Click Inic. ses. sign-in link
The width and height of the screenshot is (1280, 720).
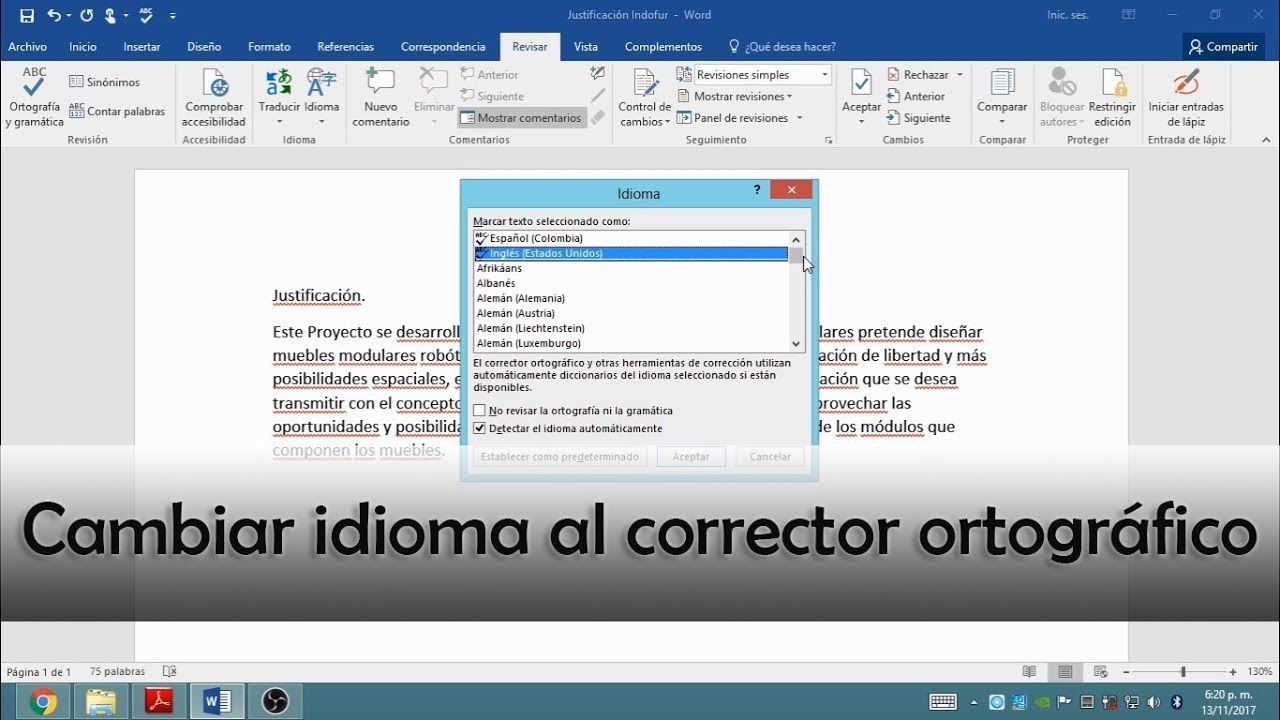click(1069, 15)
